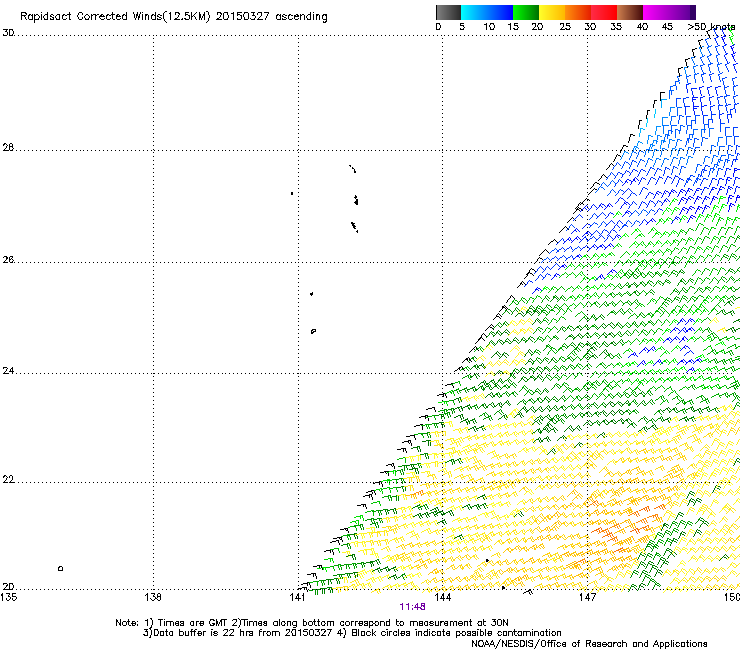This screenshot has height=650, width=740.
Task: Click the longitude label '141'
Action: pos(298,597)
